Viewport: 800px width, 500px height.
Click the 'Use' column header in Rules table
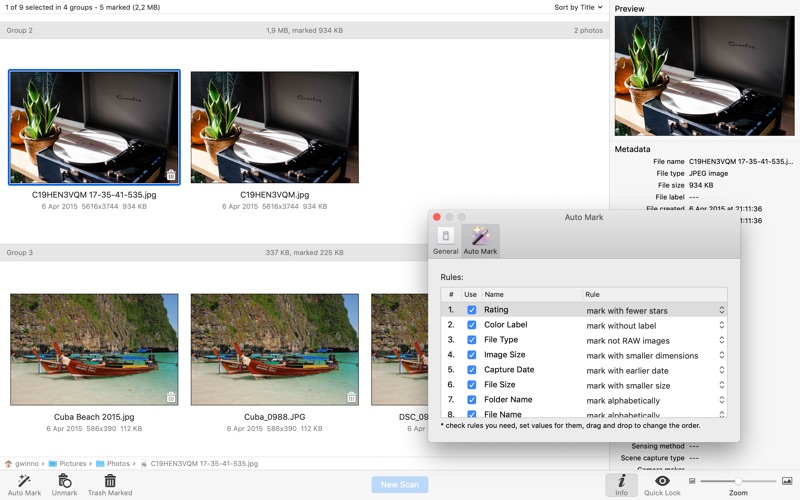tap(470, 294)
